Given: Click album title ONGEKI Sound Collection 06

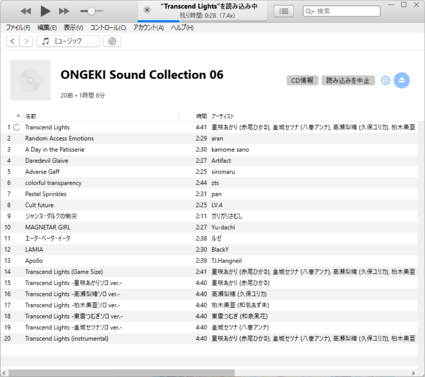Looking at the screenshot, I should coord(142,75).
